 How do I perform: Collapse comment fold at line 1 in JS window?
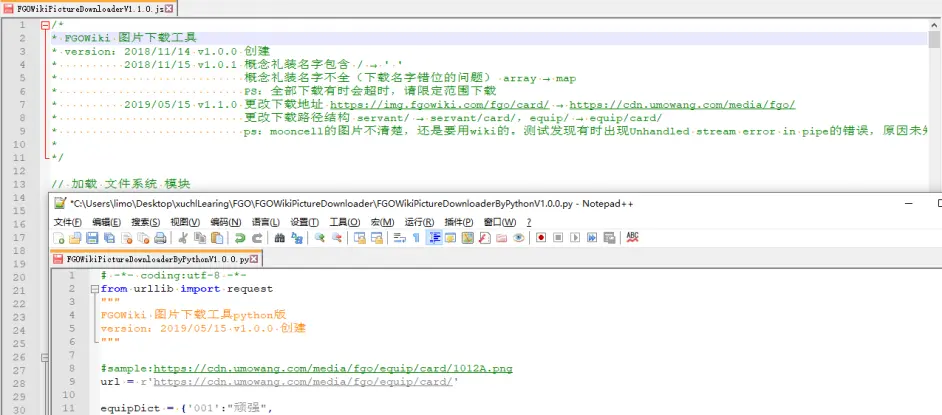click(x=44, y=25)
